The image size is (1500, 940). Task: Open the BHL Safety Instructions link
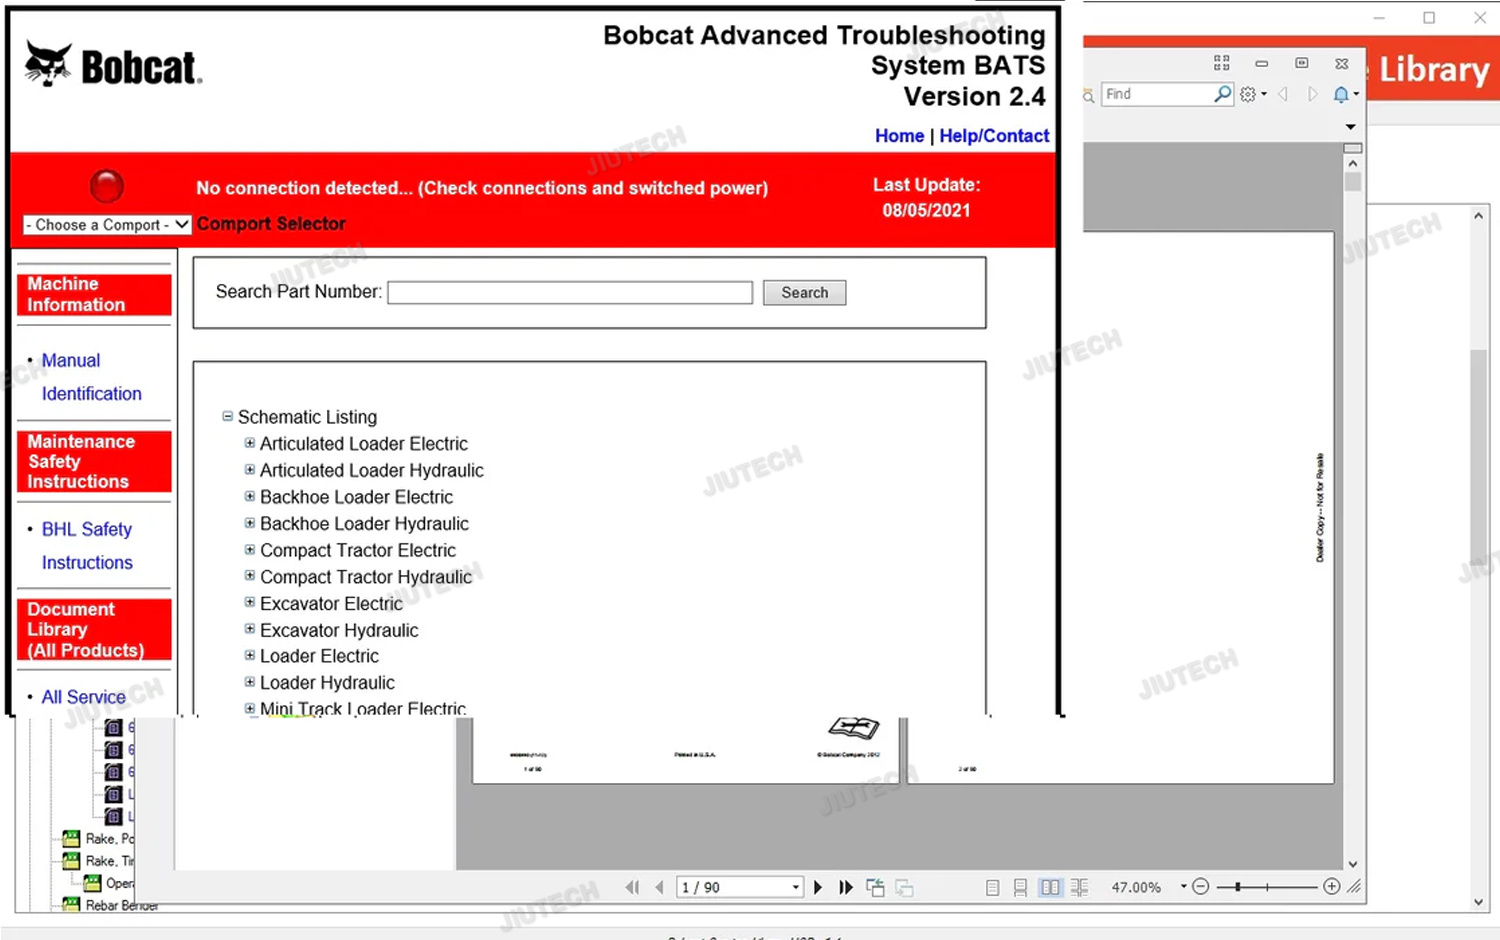tap(87, 546)
